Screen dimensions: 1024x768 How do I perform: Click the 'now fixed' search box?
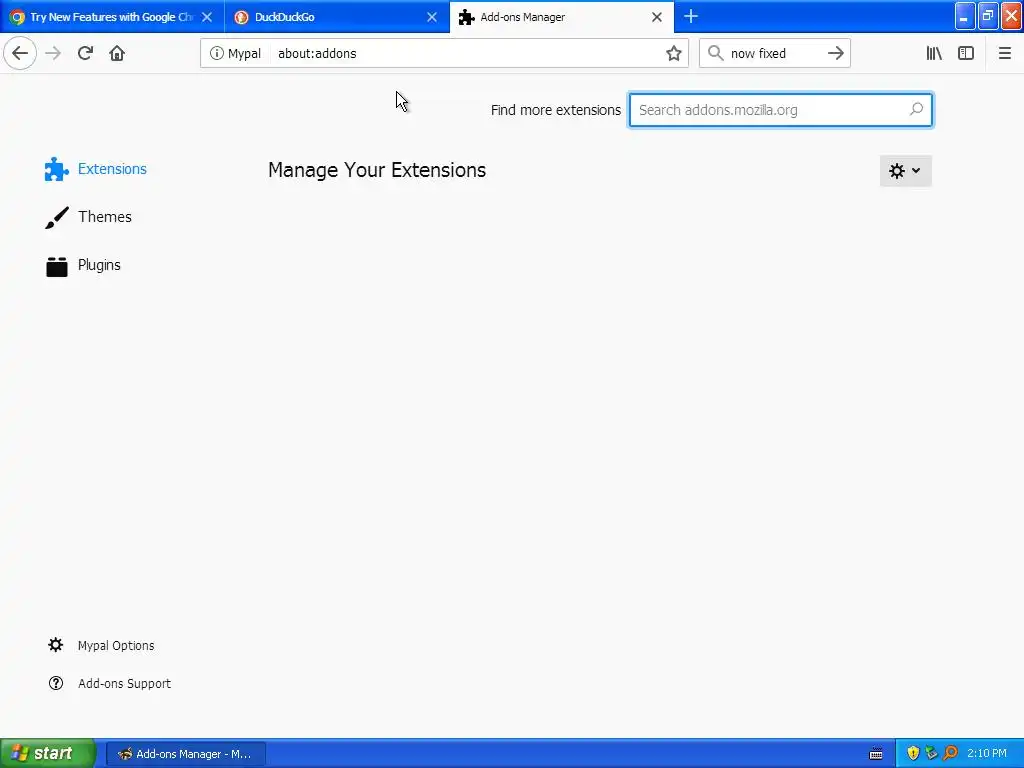click(773, 54)
